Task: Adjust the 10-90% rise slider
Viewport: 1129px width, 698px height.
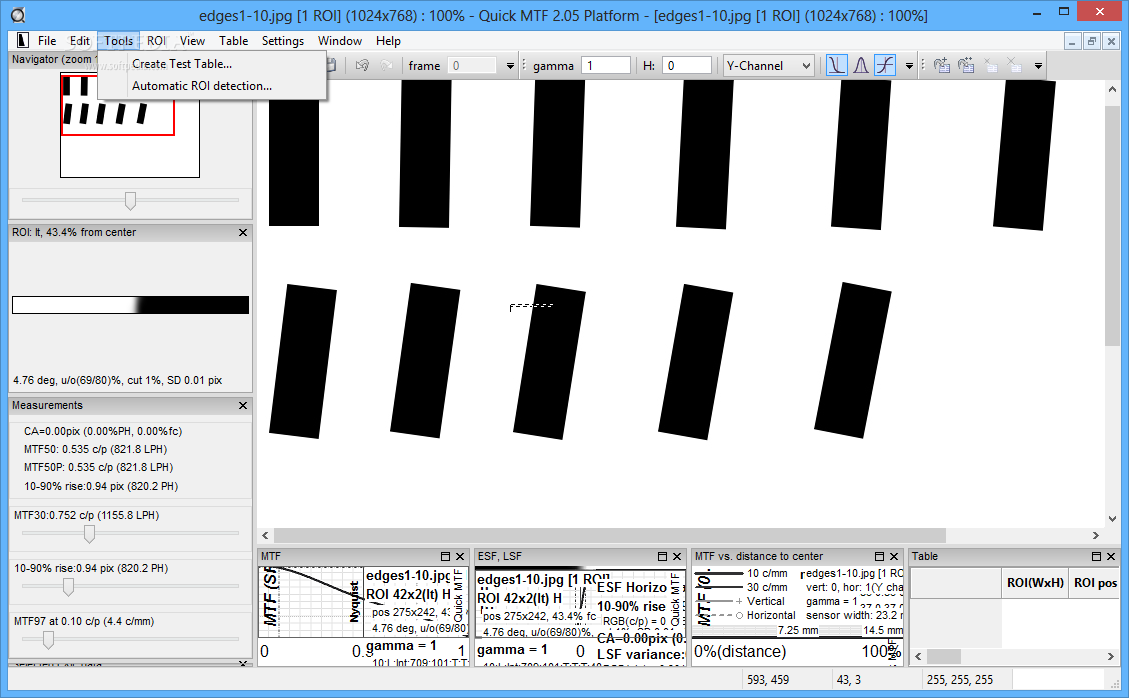Action: [68, 587]
